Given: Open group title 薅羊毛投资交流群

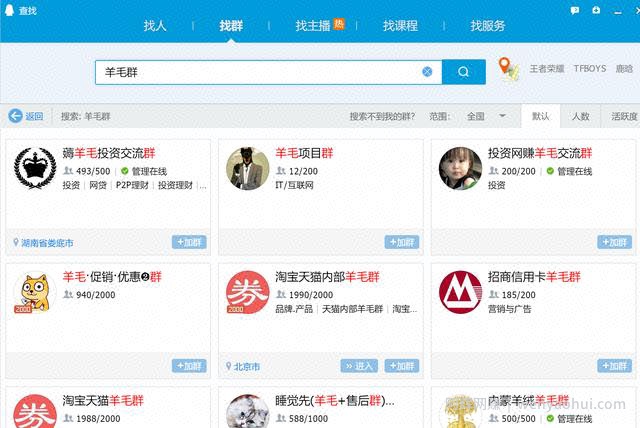Looking at the screenshot, I should 109,153.
